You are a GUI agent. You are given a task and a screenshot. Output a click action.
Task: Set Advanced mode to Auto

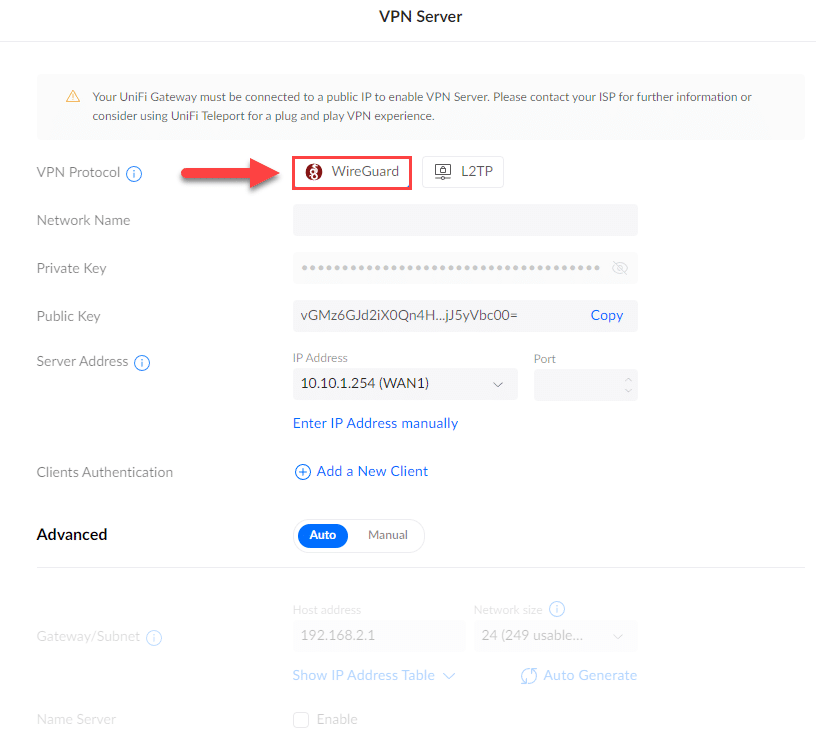pyautogui.click(x=322, y=535)
